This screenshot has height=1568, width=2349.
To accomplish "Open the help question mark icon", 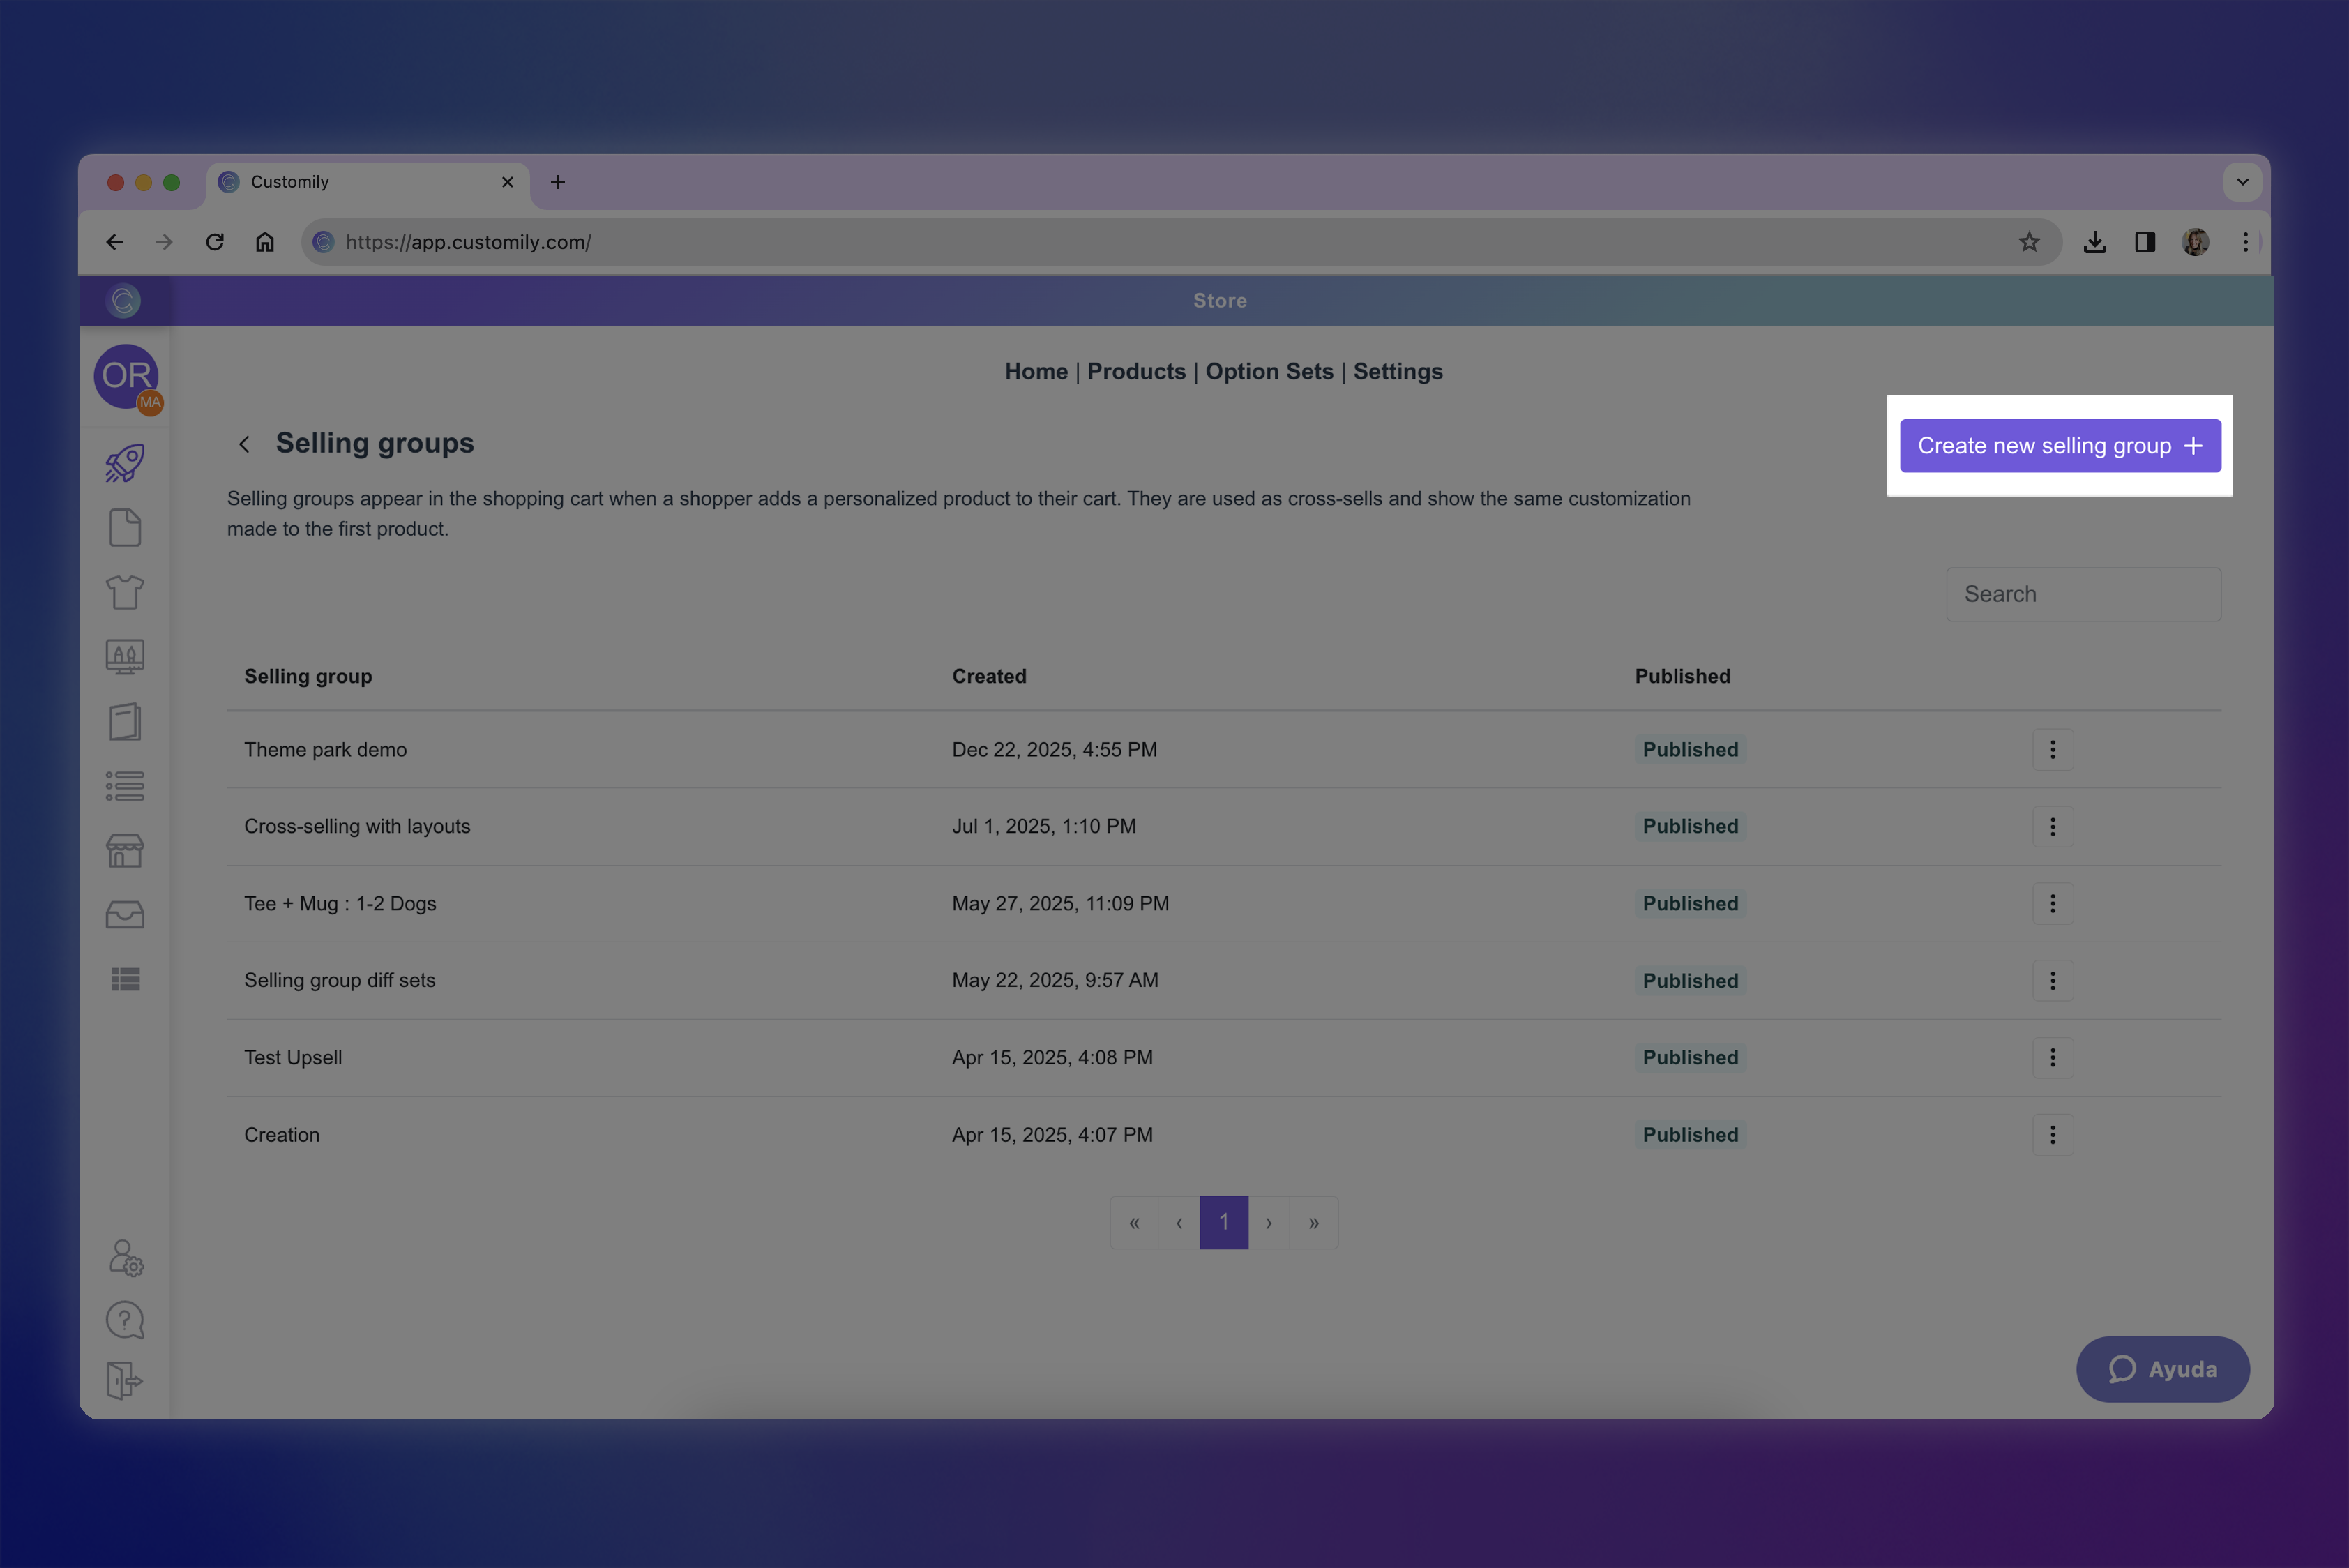I will [x=125, y=1320].
